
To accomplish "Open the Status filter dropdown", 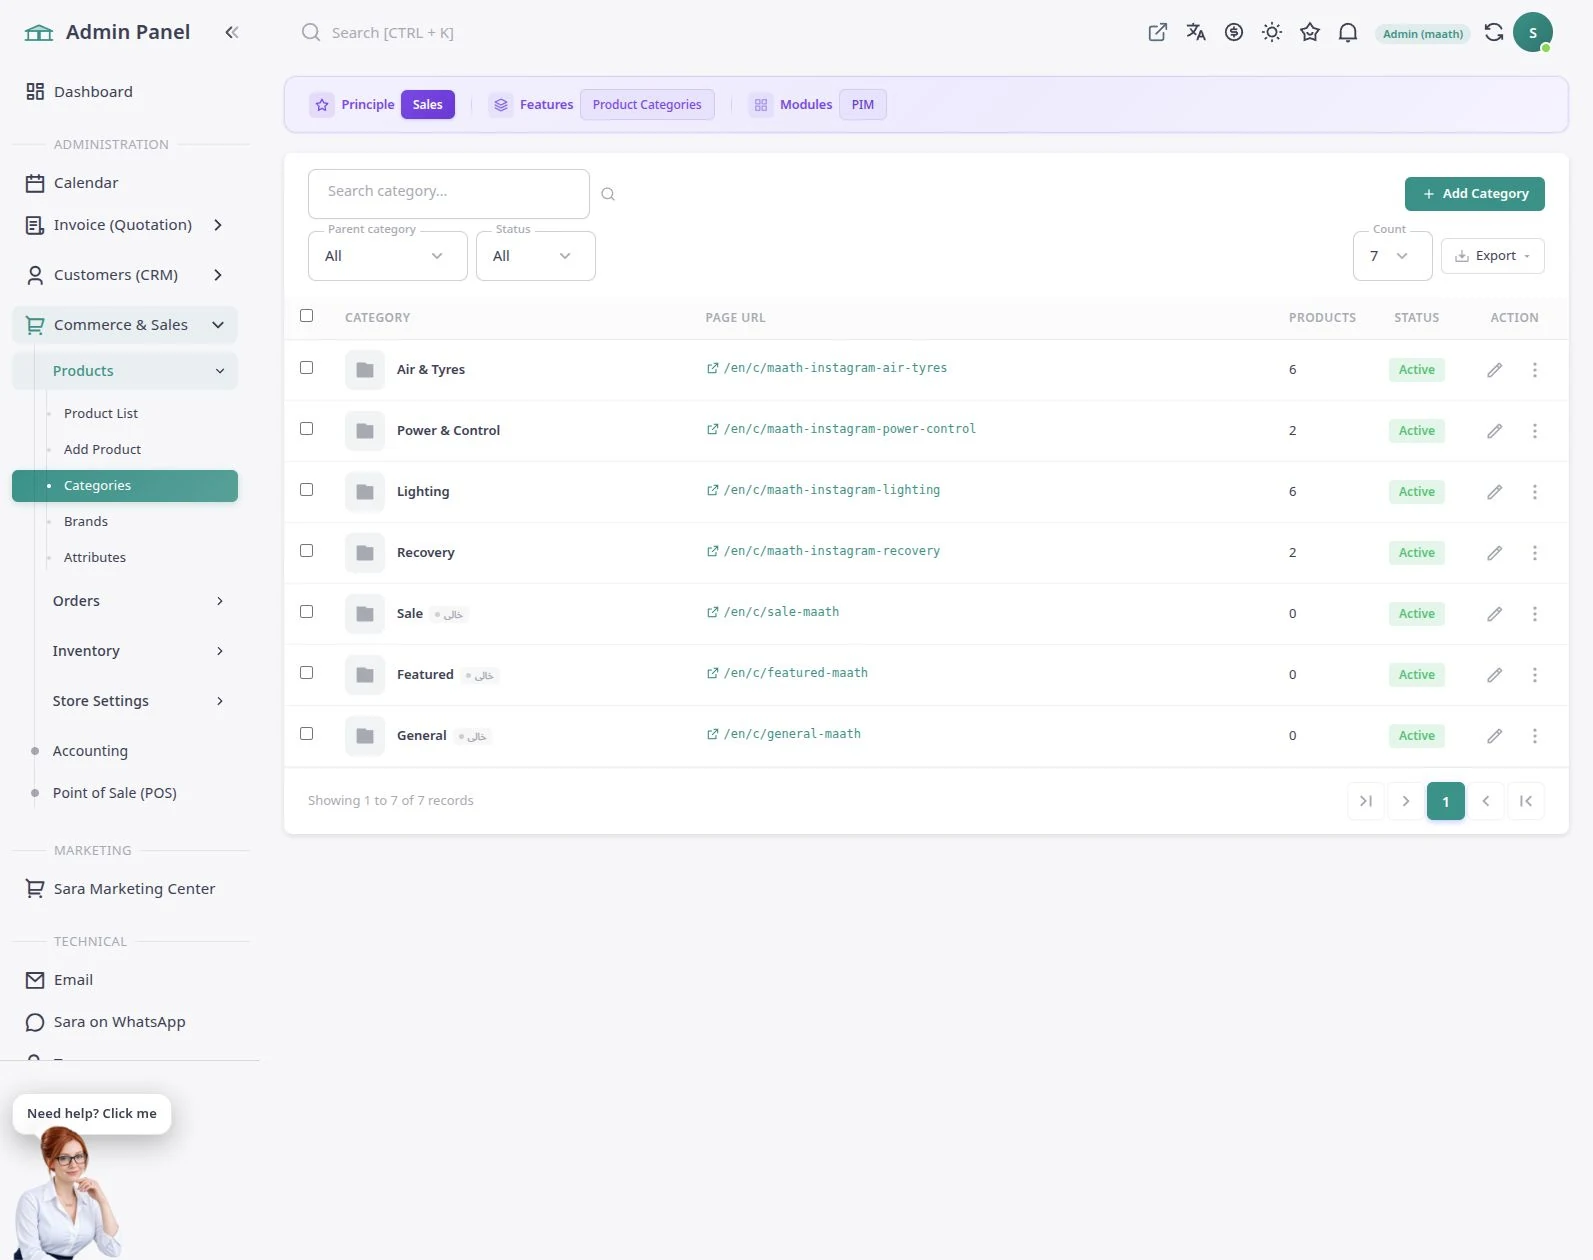I will point(535,256).
